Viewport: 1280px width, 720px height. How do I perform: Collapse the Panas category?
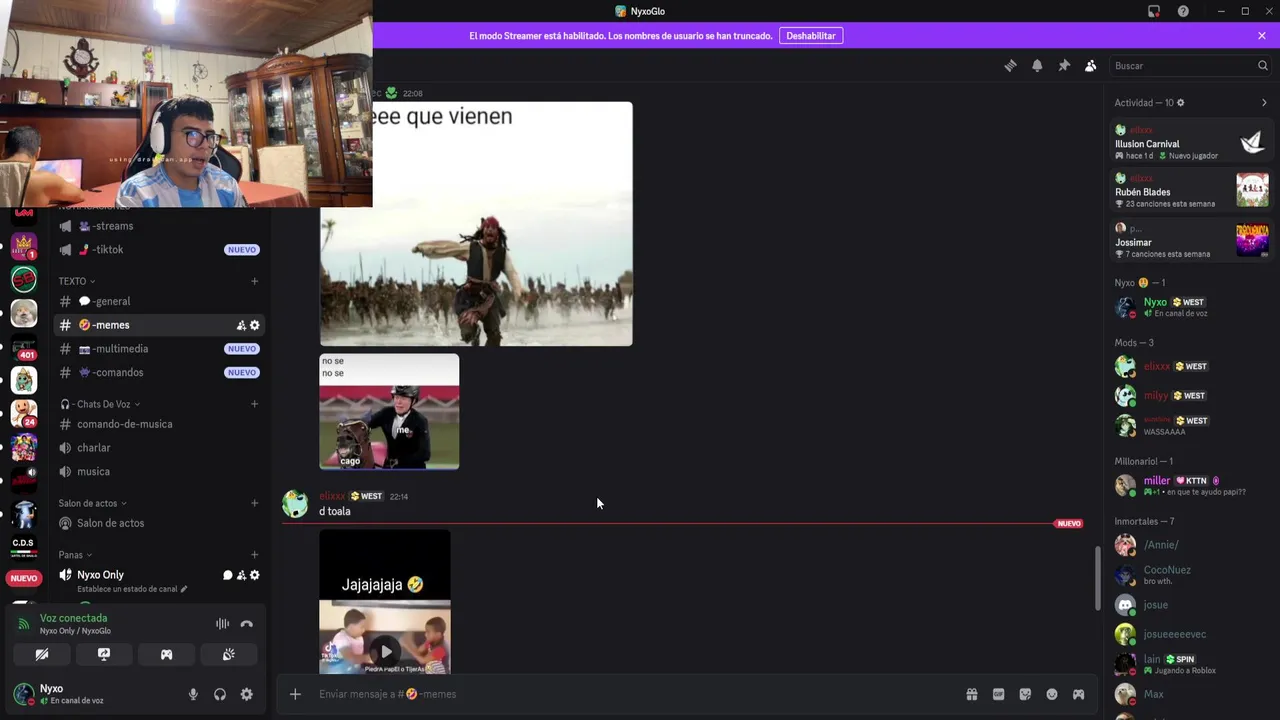point(75,555)
